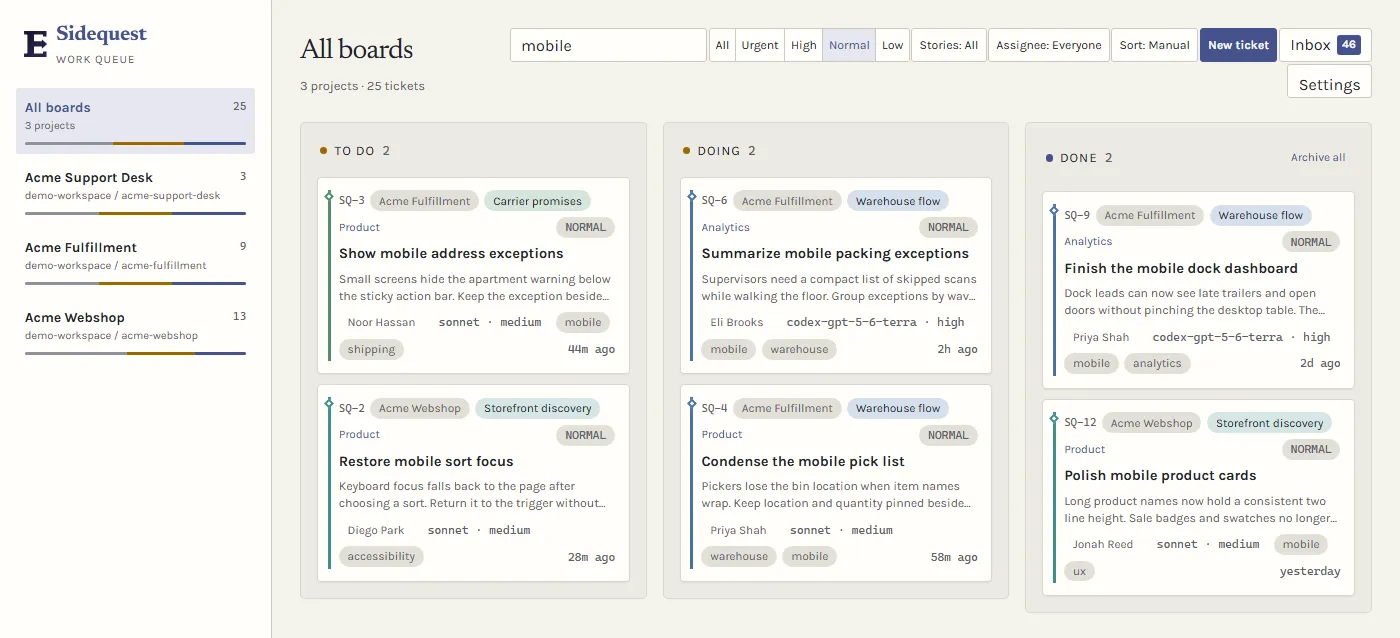This screenshot has width=1400, height=638.
Task: Open the Acme Support Desk project
Action: [x=135, y=191]
